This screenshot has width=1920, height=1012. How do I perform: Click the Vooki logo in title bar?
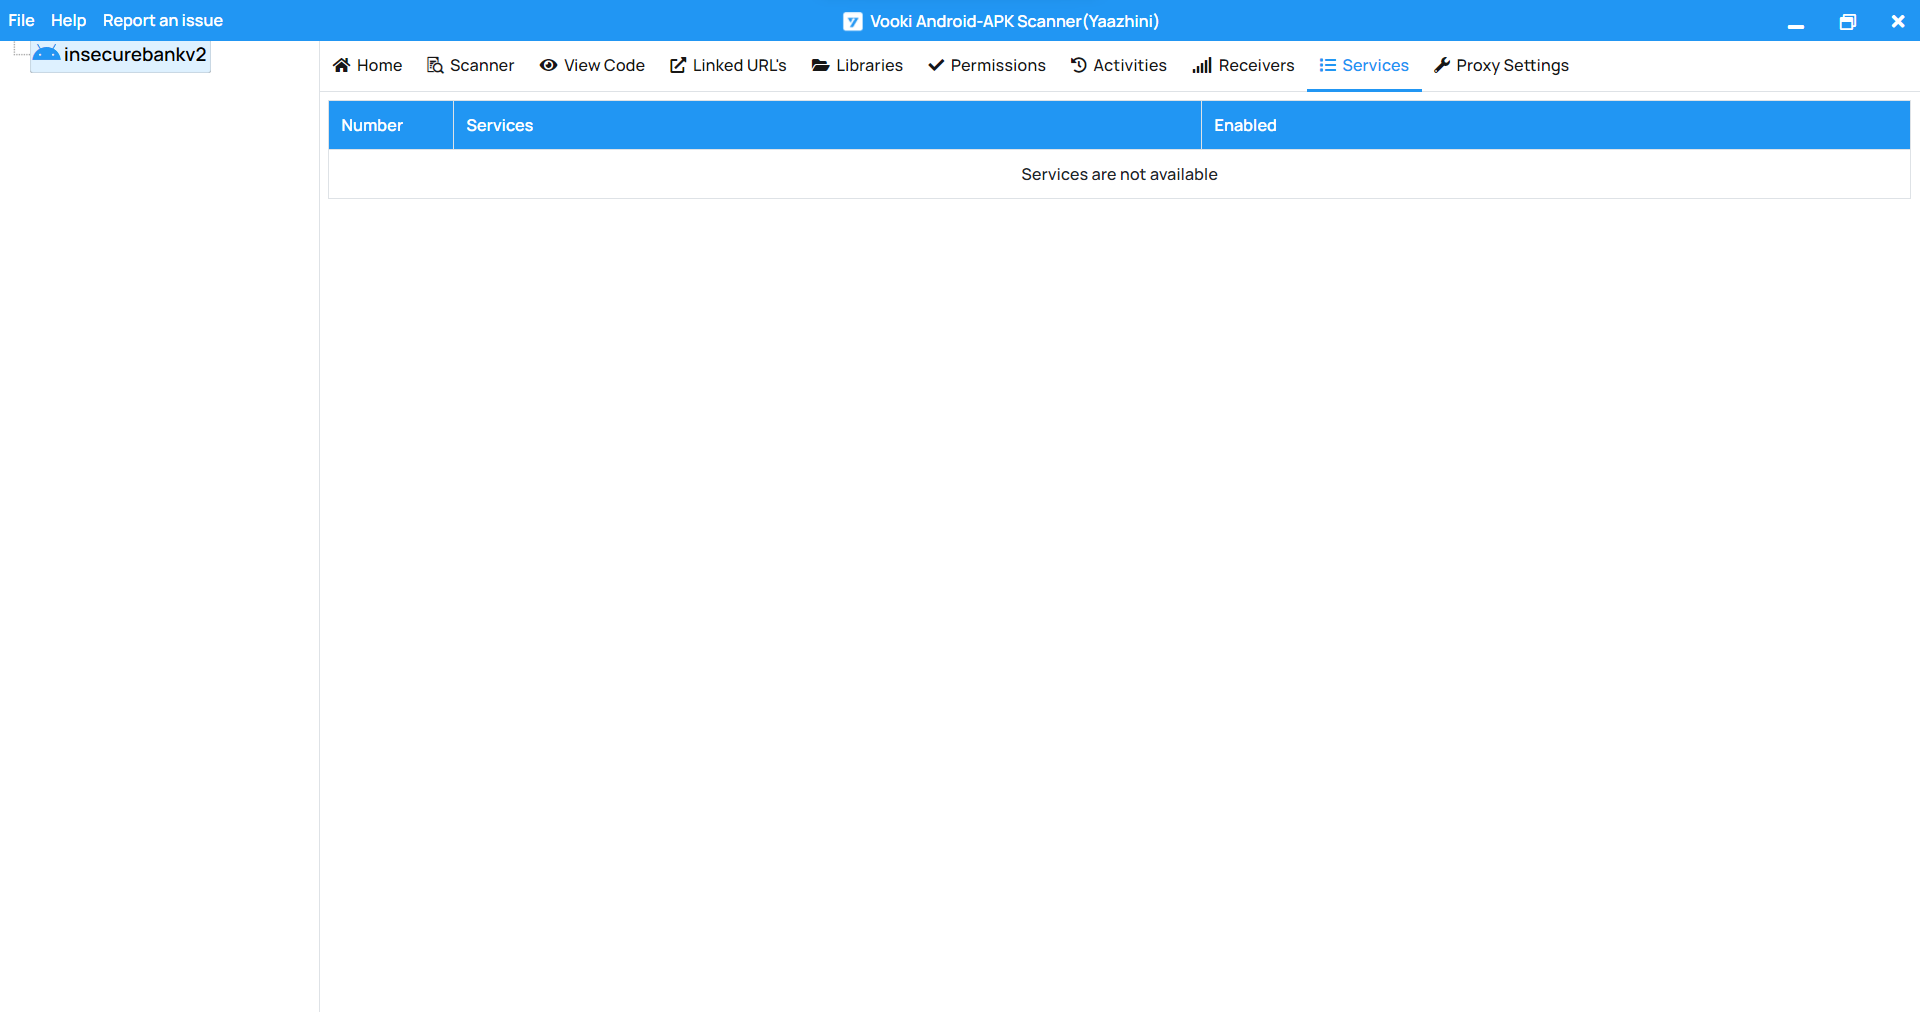(x=853, y=21)
